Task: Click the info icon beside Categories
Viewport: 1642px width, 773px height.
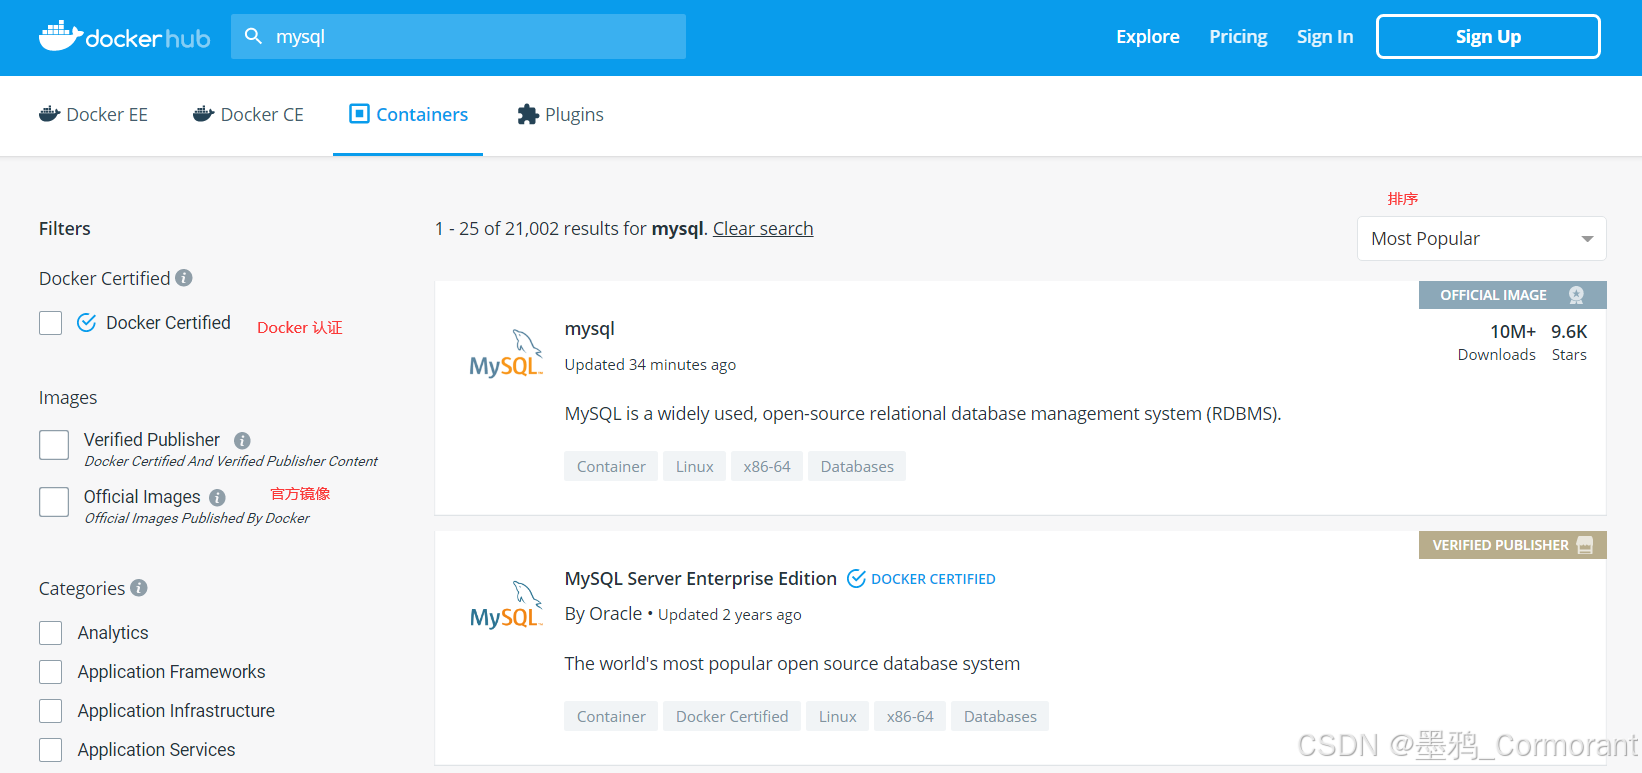Action: click(x=139, y=588)
